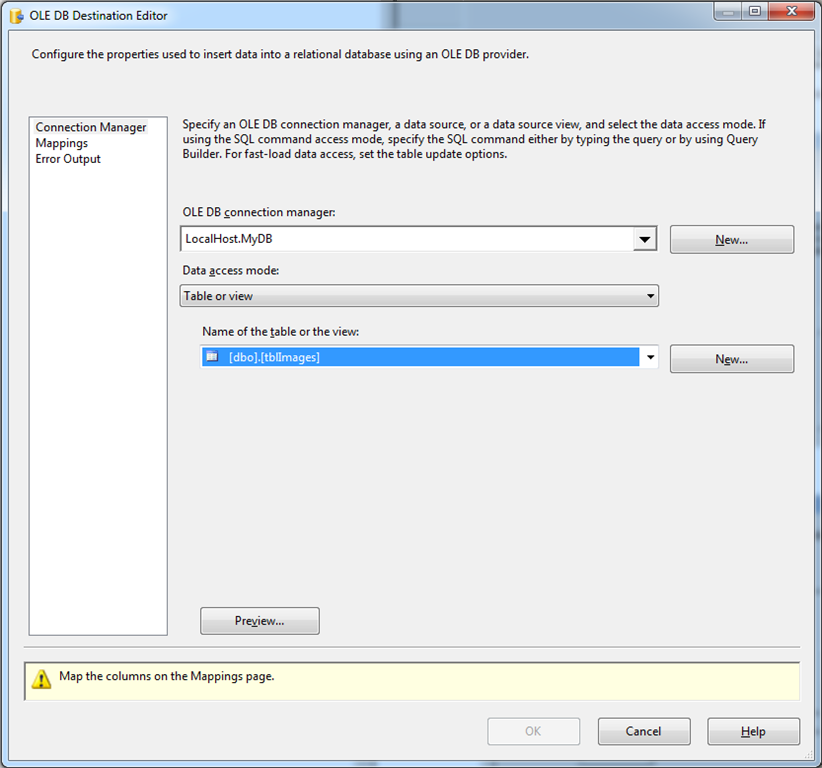Expand the table or view name dropdown
Viewport: 822px width, 768px height.
[x=650, y=356]
